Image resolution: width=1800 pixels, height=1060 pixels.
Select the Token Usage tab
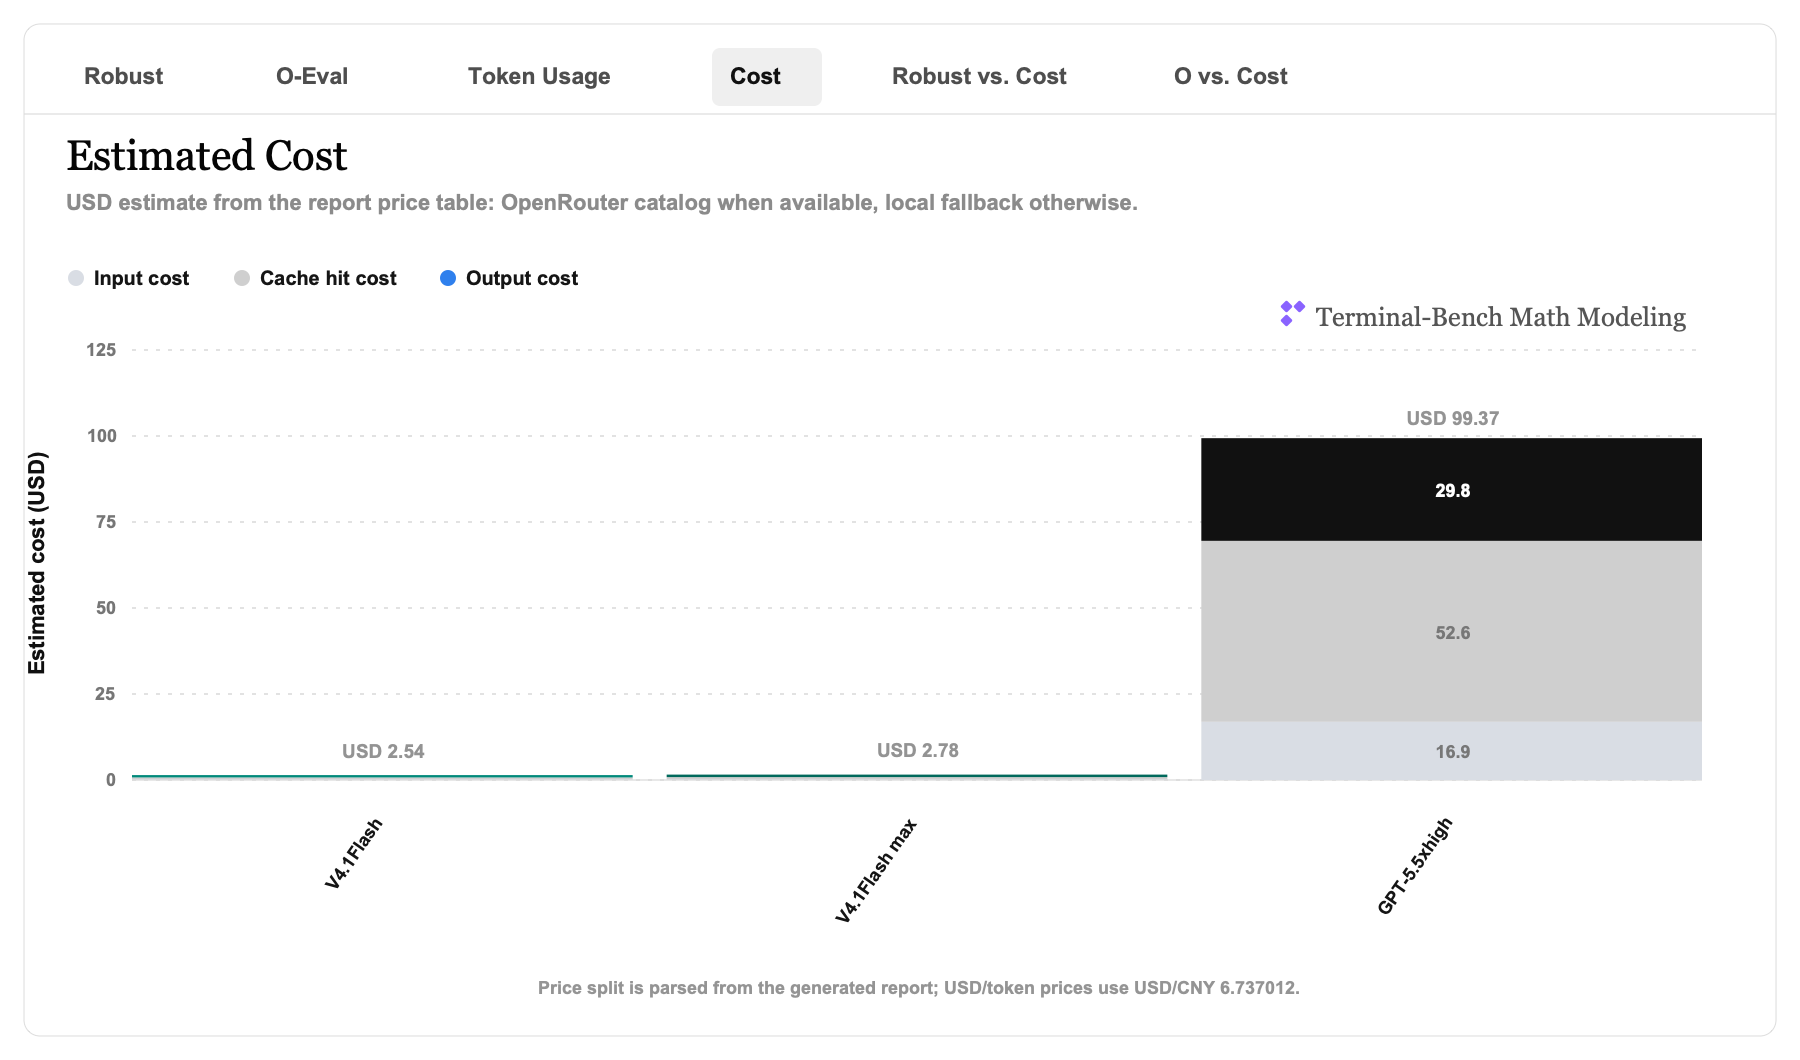(539, 77)
